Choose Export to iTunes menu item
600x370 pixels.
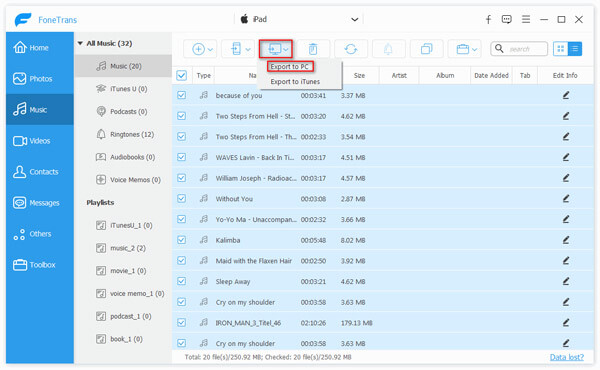click(295, 81)
